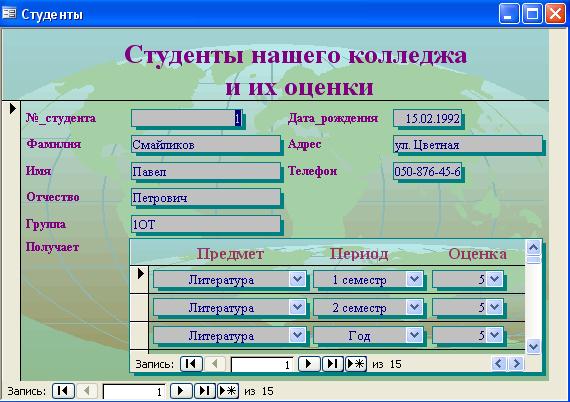Click the №_студента field
Viewport: 570px width, 402px height.
pos(186,118)
